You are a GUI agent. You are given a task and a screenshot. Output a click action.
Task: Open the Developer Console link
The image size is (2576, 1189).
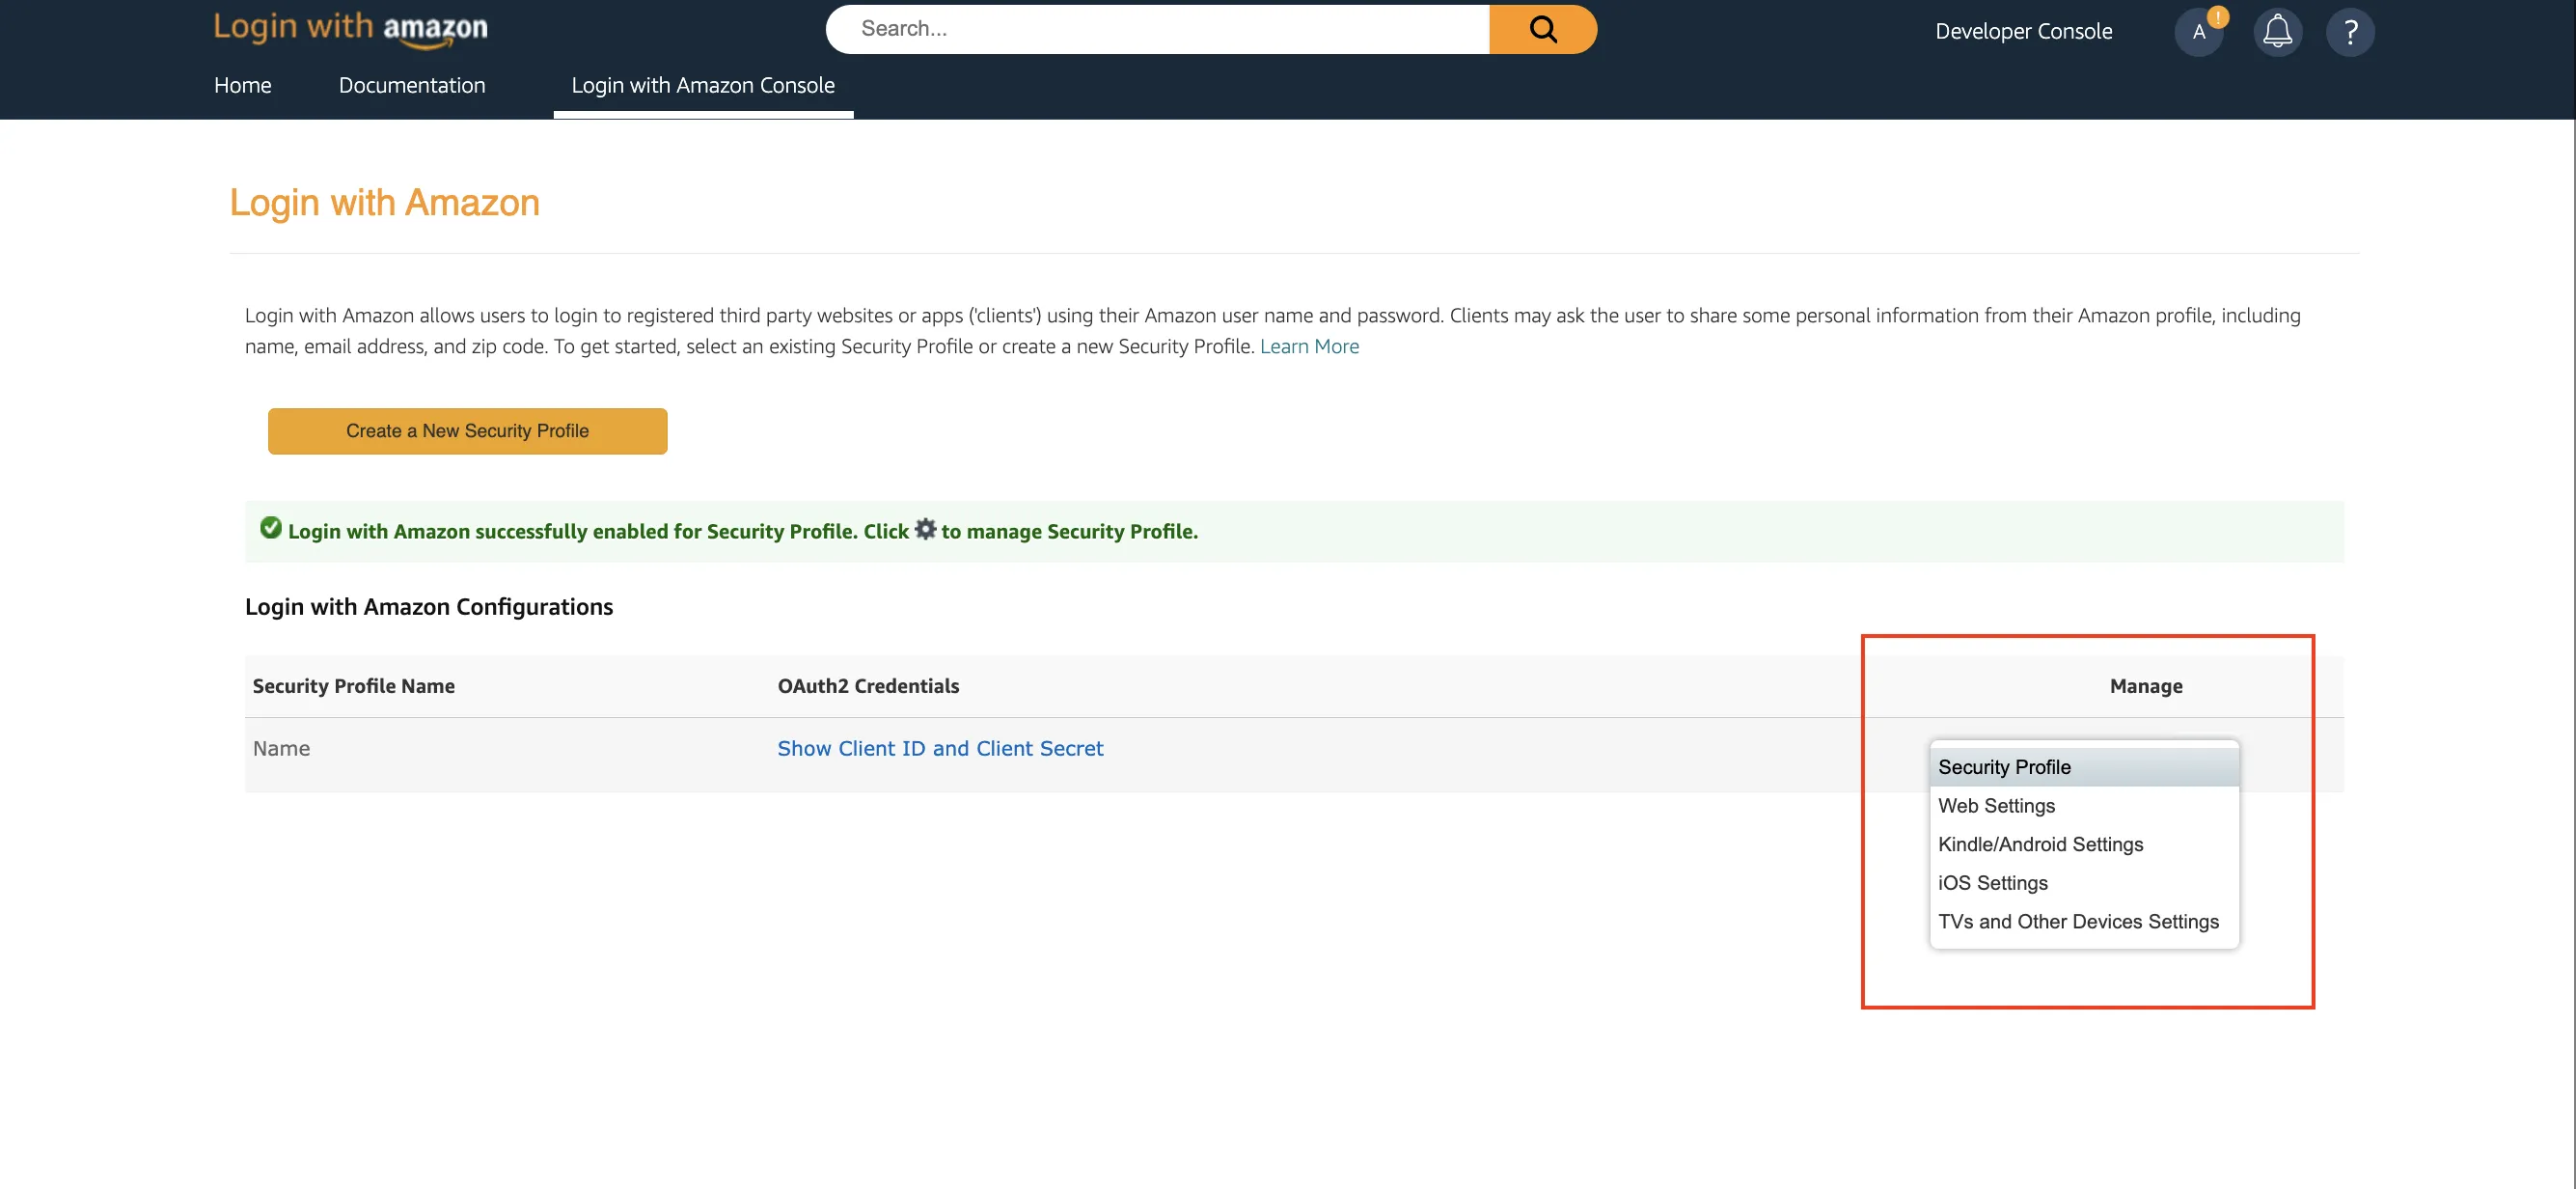tap(2023, 31)
